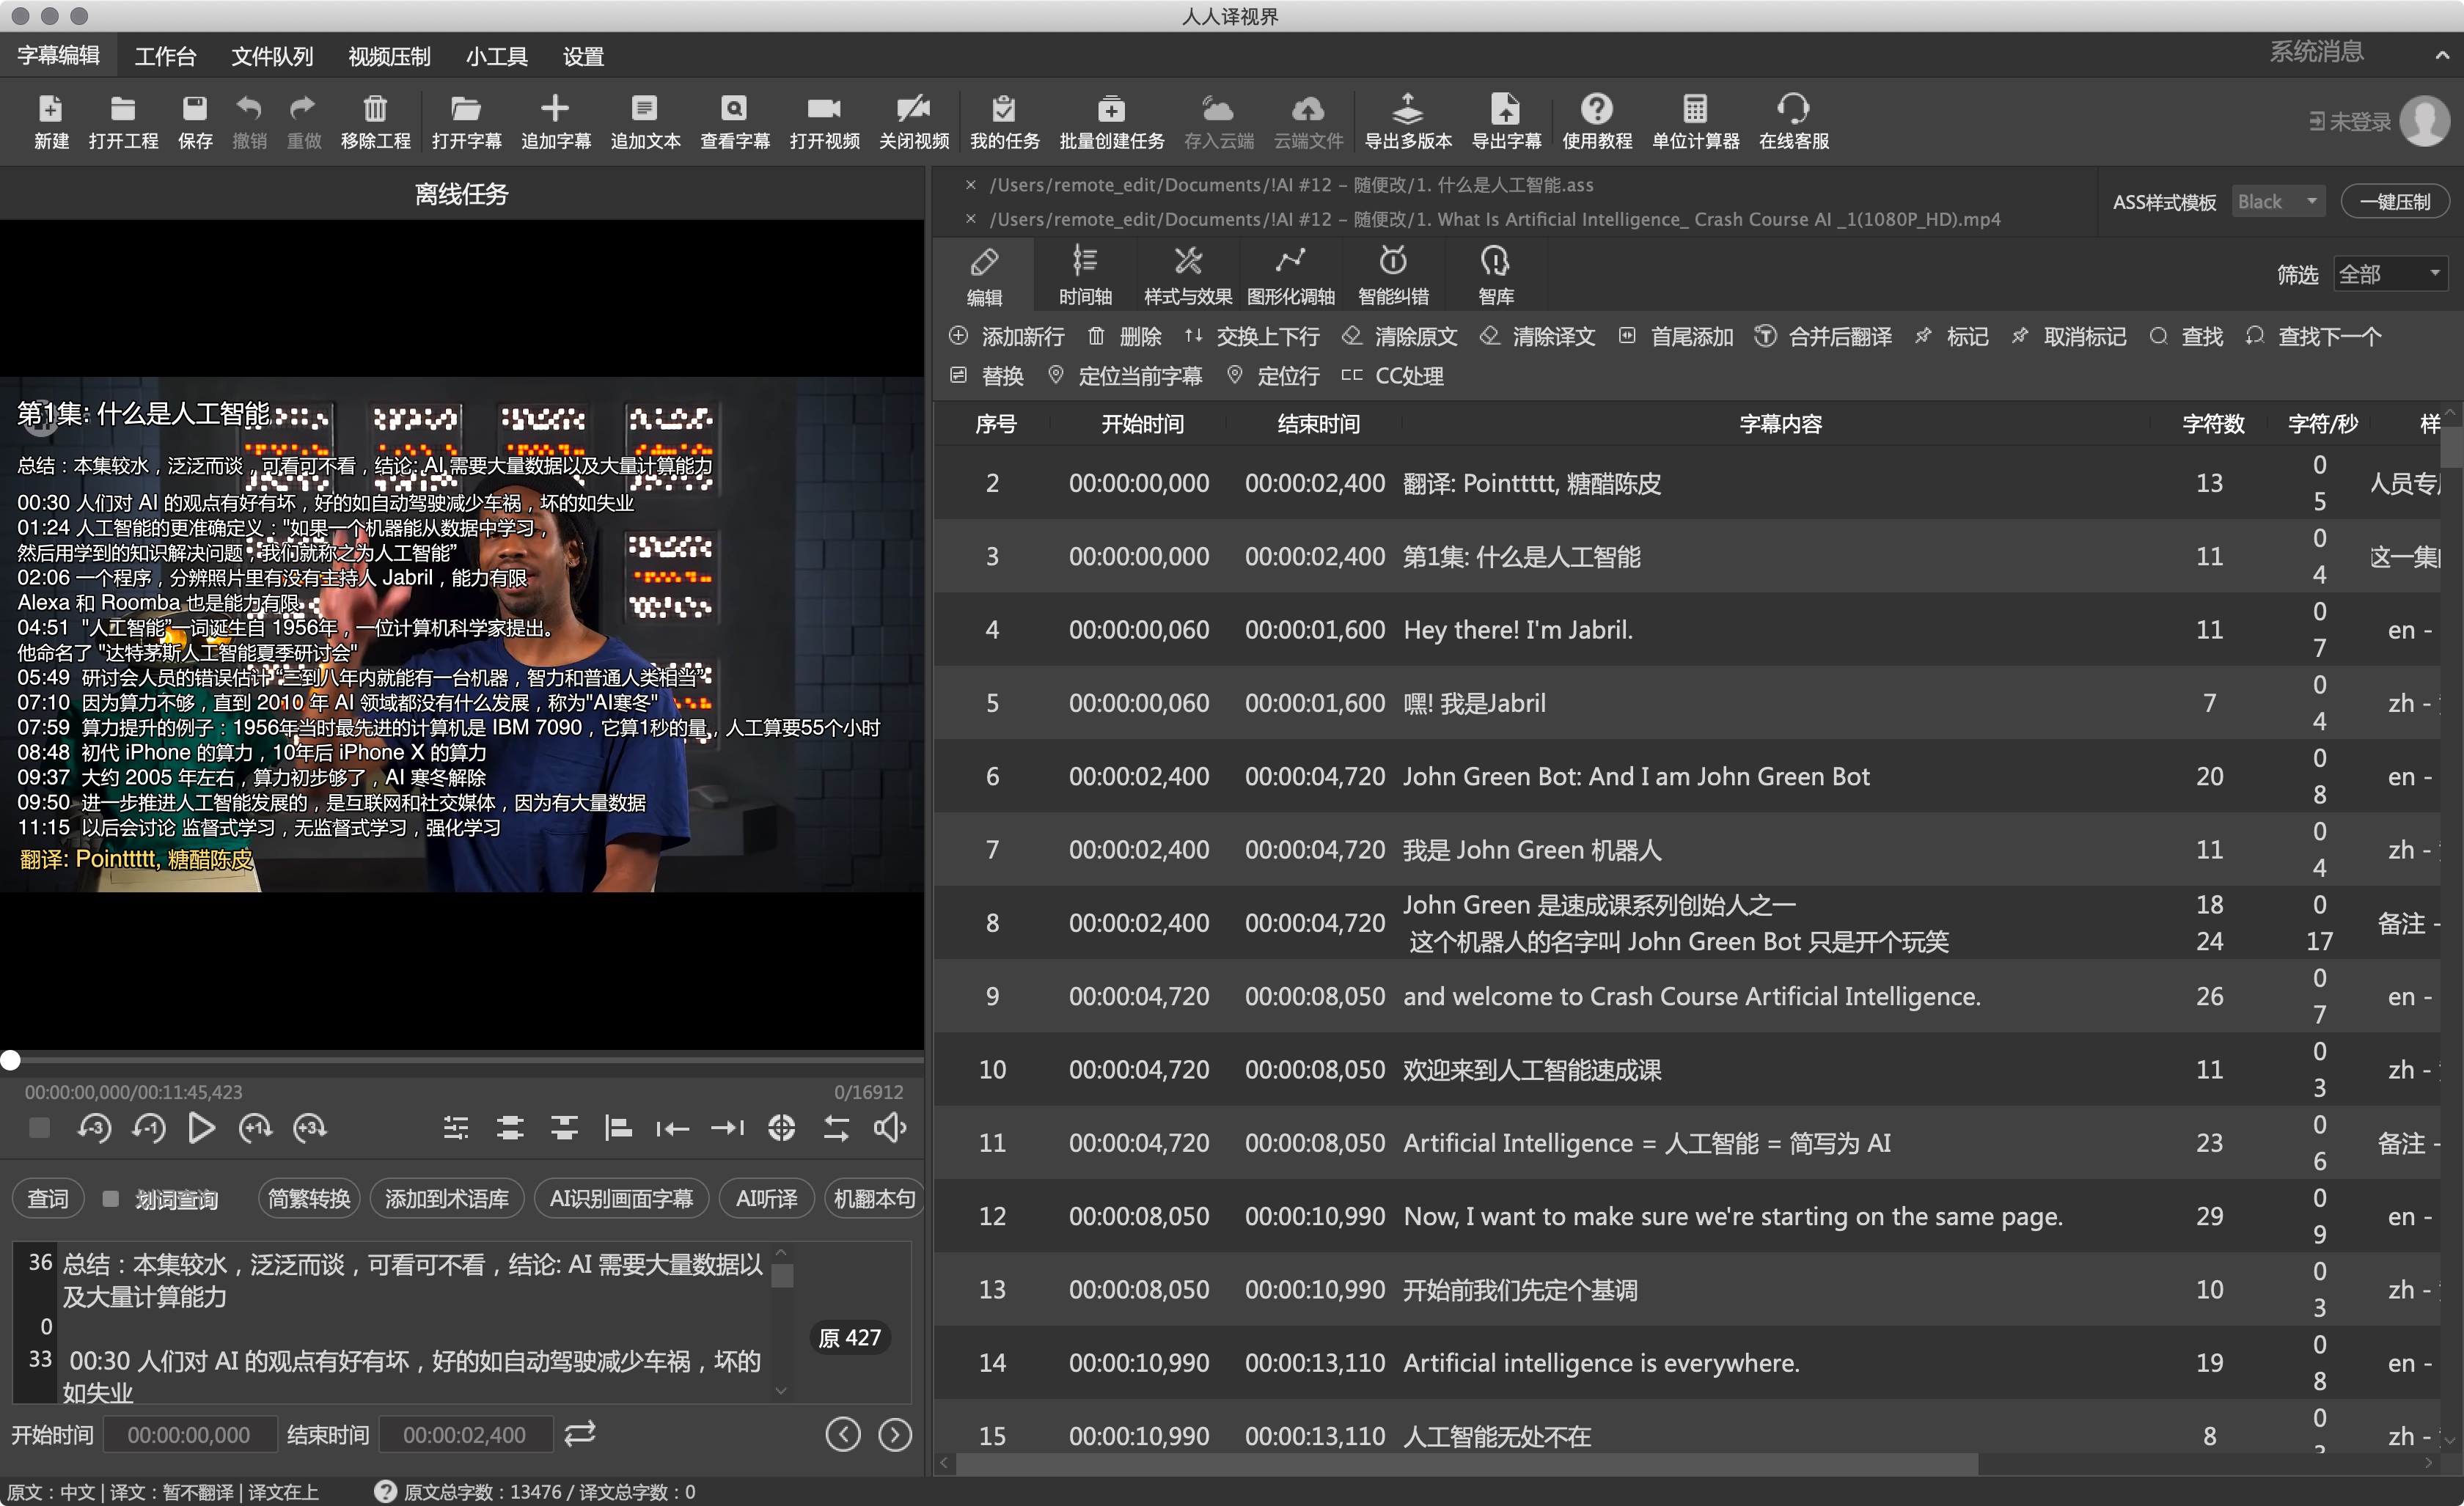The width and height of the screenshot is (2464, 1506).
Task: Expand the ASS样式模板 Black dropdown
Action: coord(2278,202)
